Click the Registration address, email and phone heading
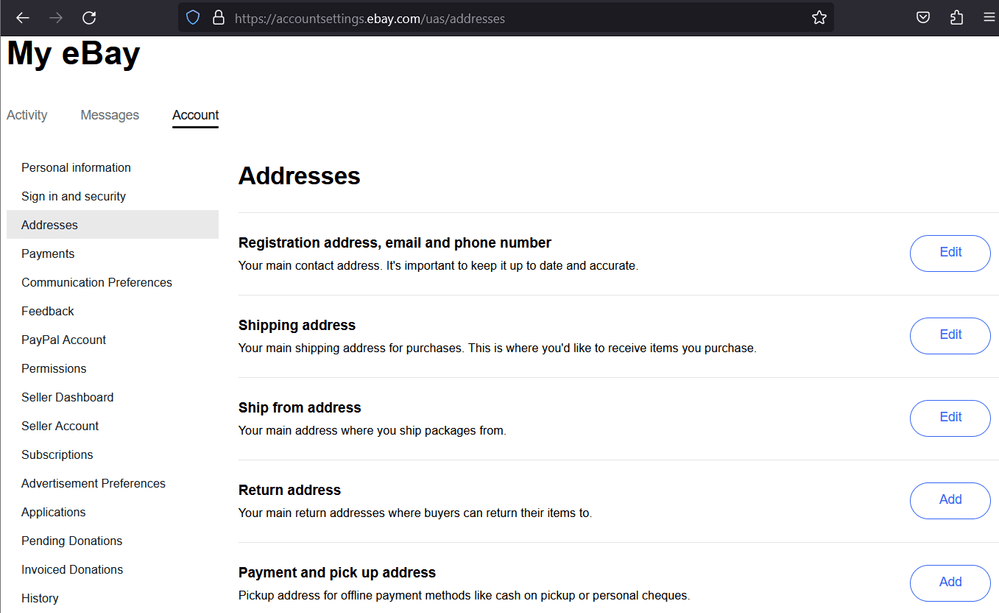This screenshot has height=613, width=999. 394,243
